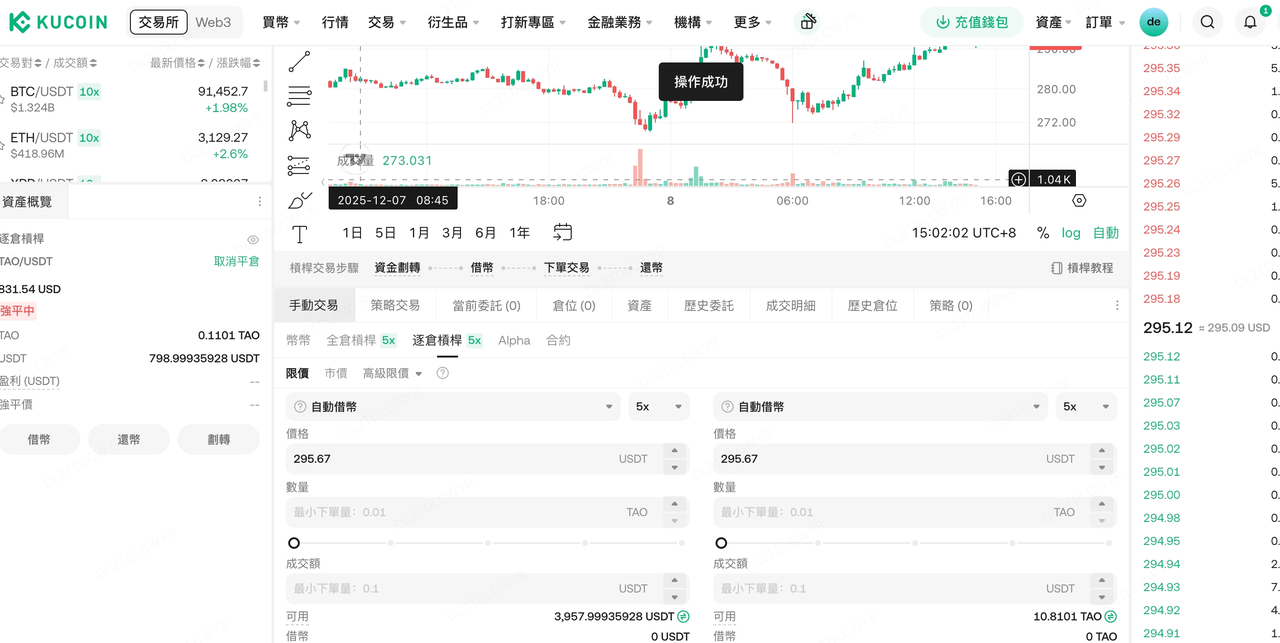The image size is (1280, 643).
Task: Click the left buy amount slider handle
Action: pos(294,543)
